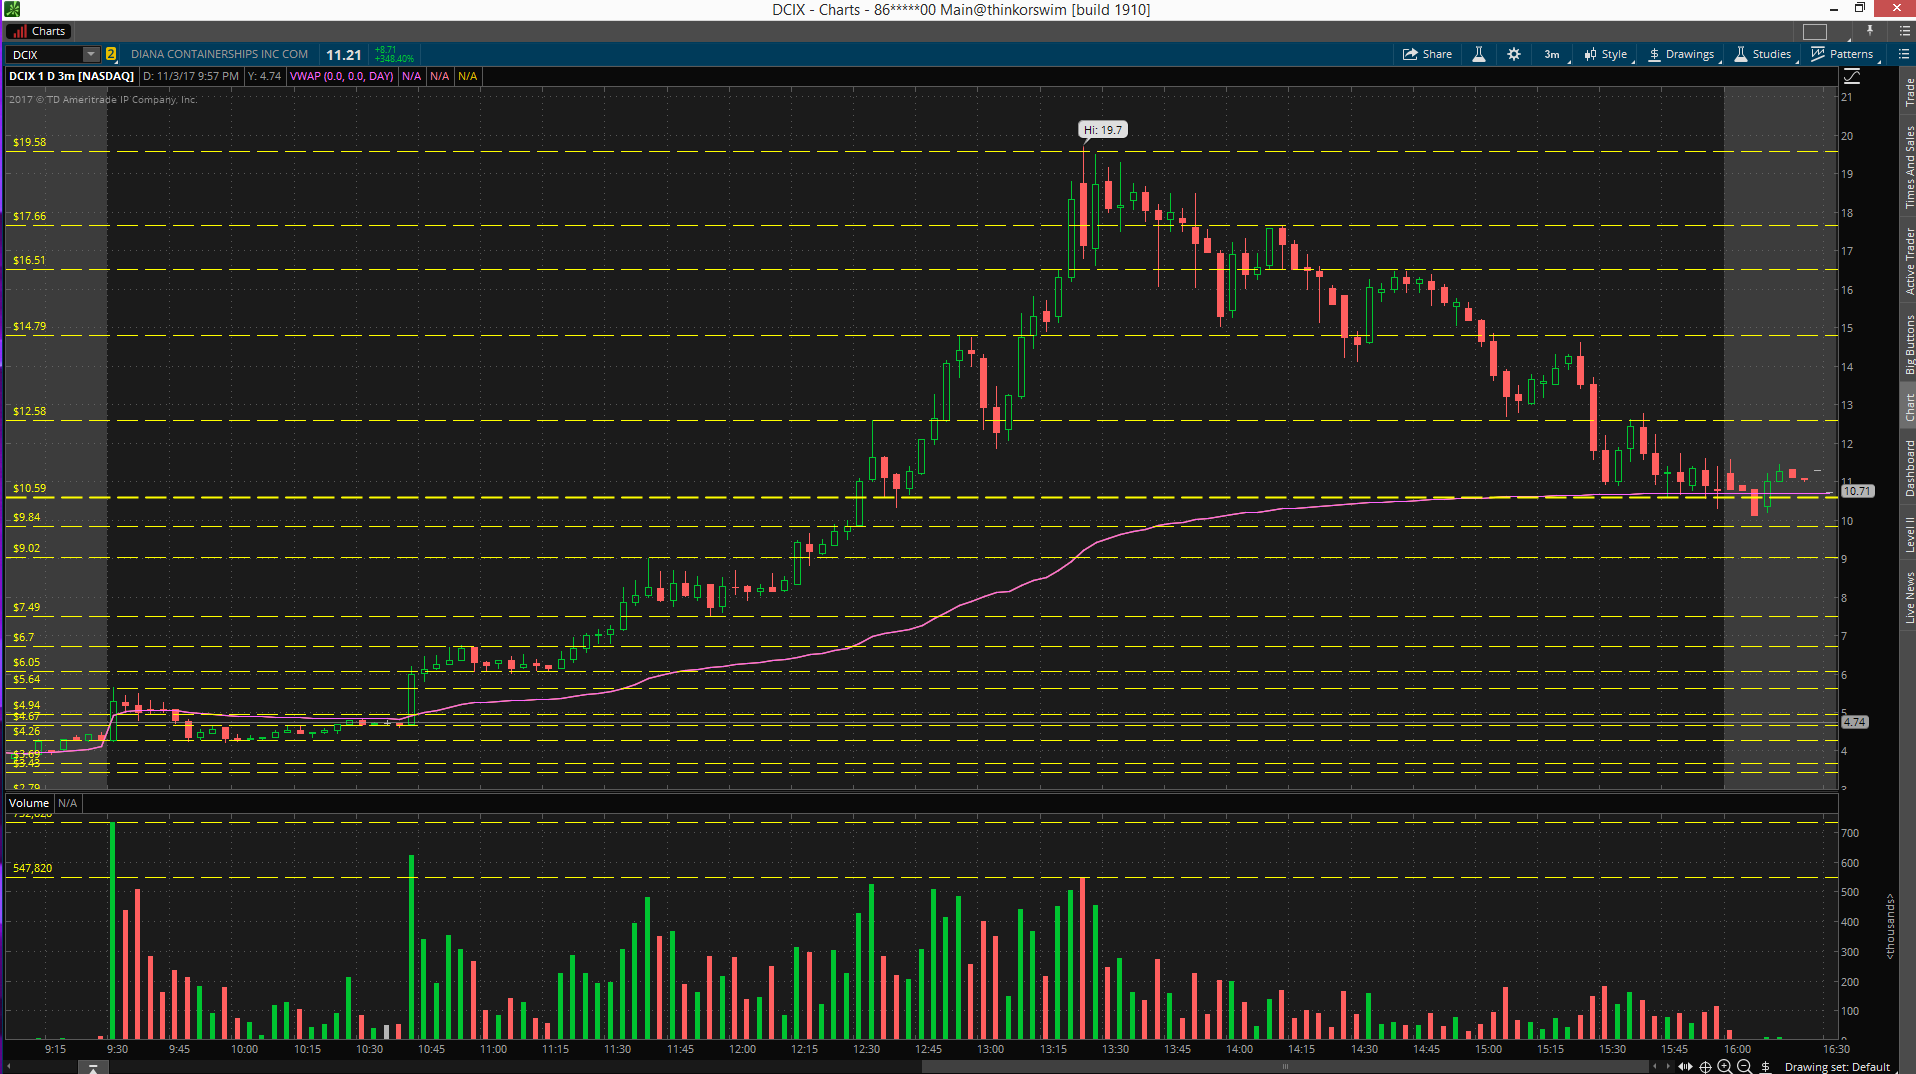Open the 3m time frame dropdown
Image resolution: width=1916 pixels, height=1074 pixels.
click(x=1552, y=54)
